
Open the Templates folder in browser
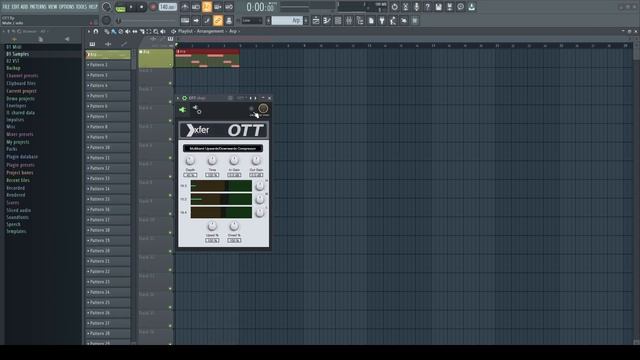pyautogui.click(x=16, y=231)
